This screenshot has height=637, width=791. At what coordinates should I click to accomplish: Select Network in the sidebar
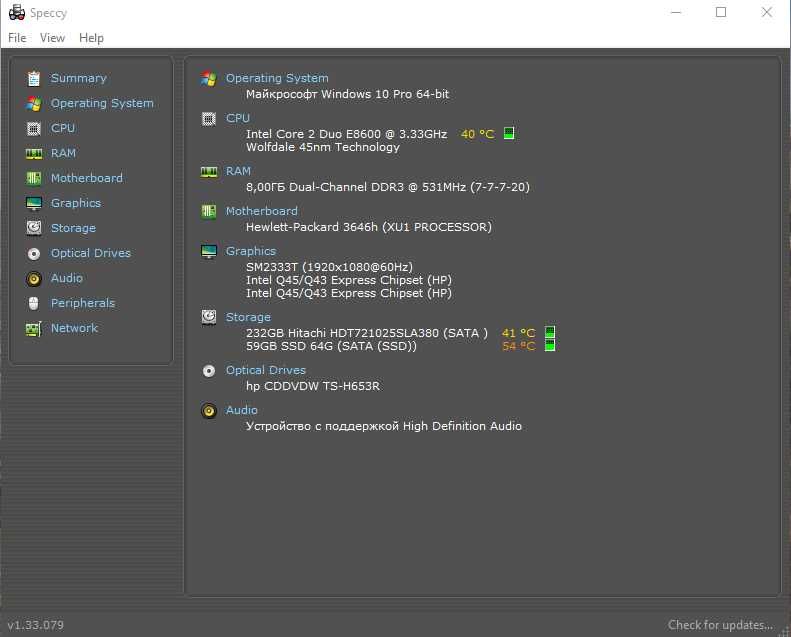click(74, 328)
